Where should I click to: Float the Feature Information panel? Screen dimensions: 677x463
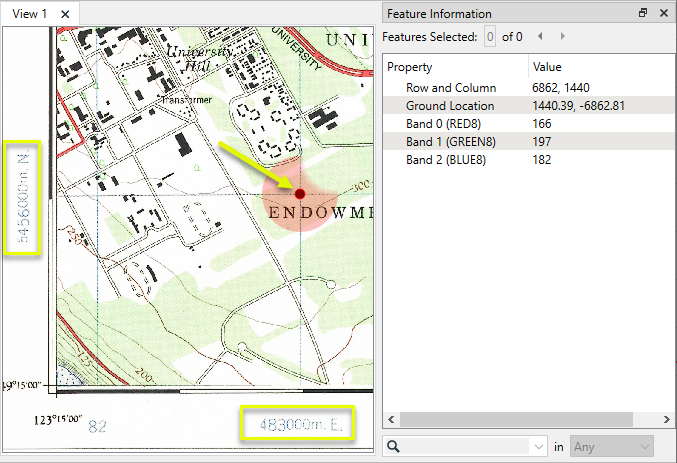[643, 13]
